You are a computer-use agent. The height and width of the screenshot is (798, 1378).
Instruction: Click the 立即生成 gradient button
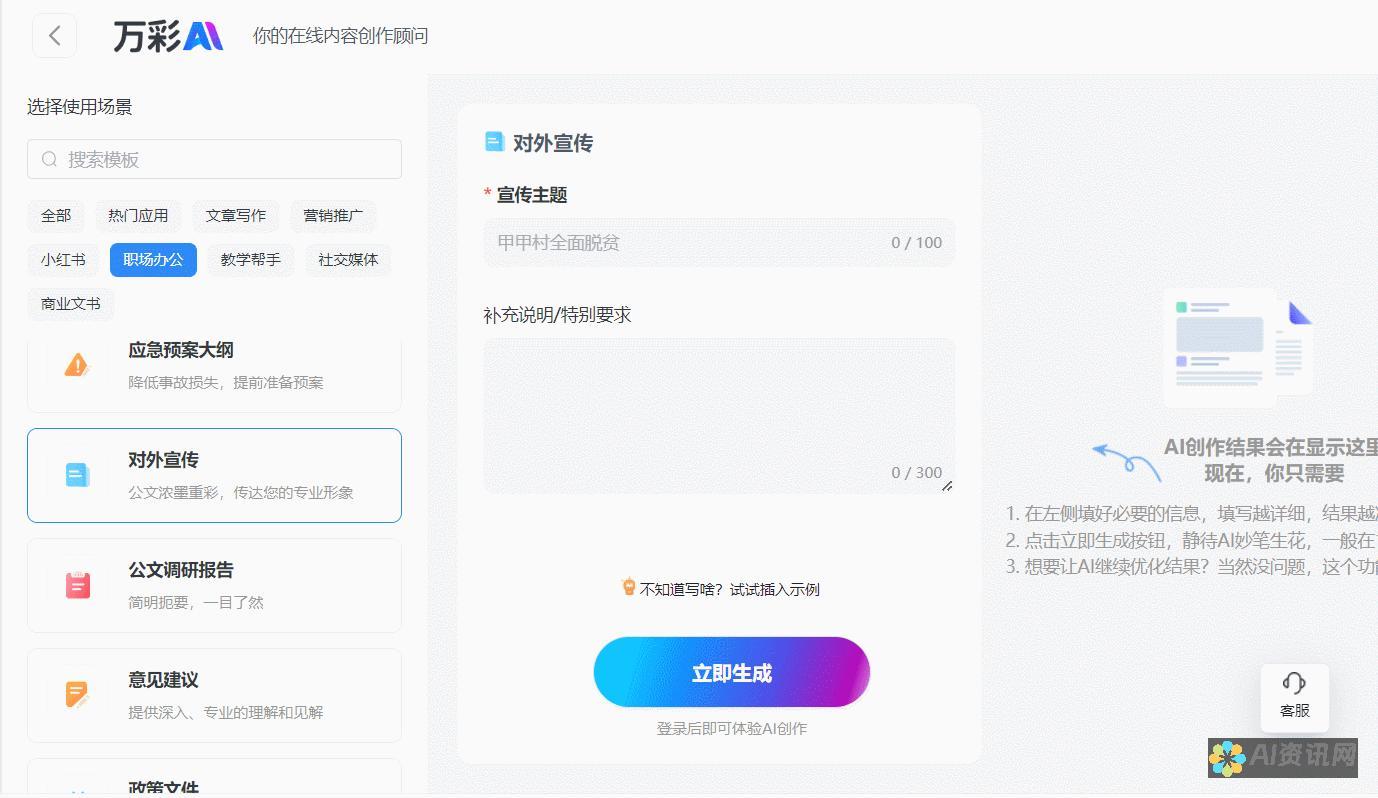(x=732, y=673)
